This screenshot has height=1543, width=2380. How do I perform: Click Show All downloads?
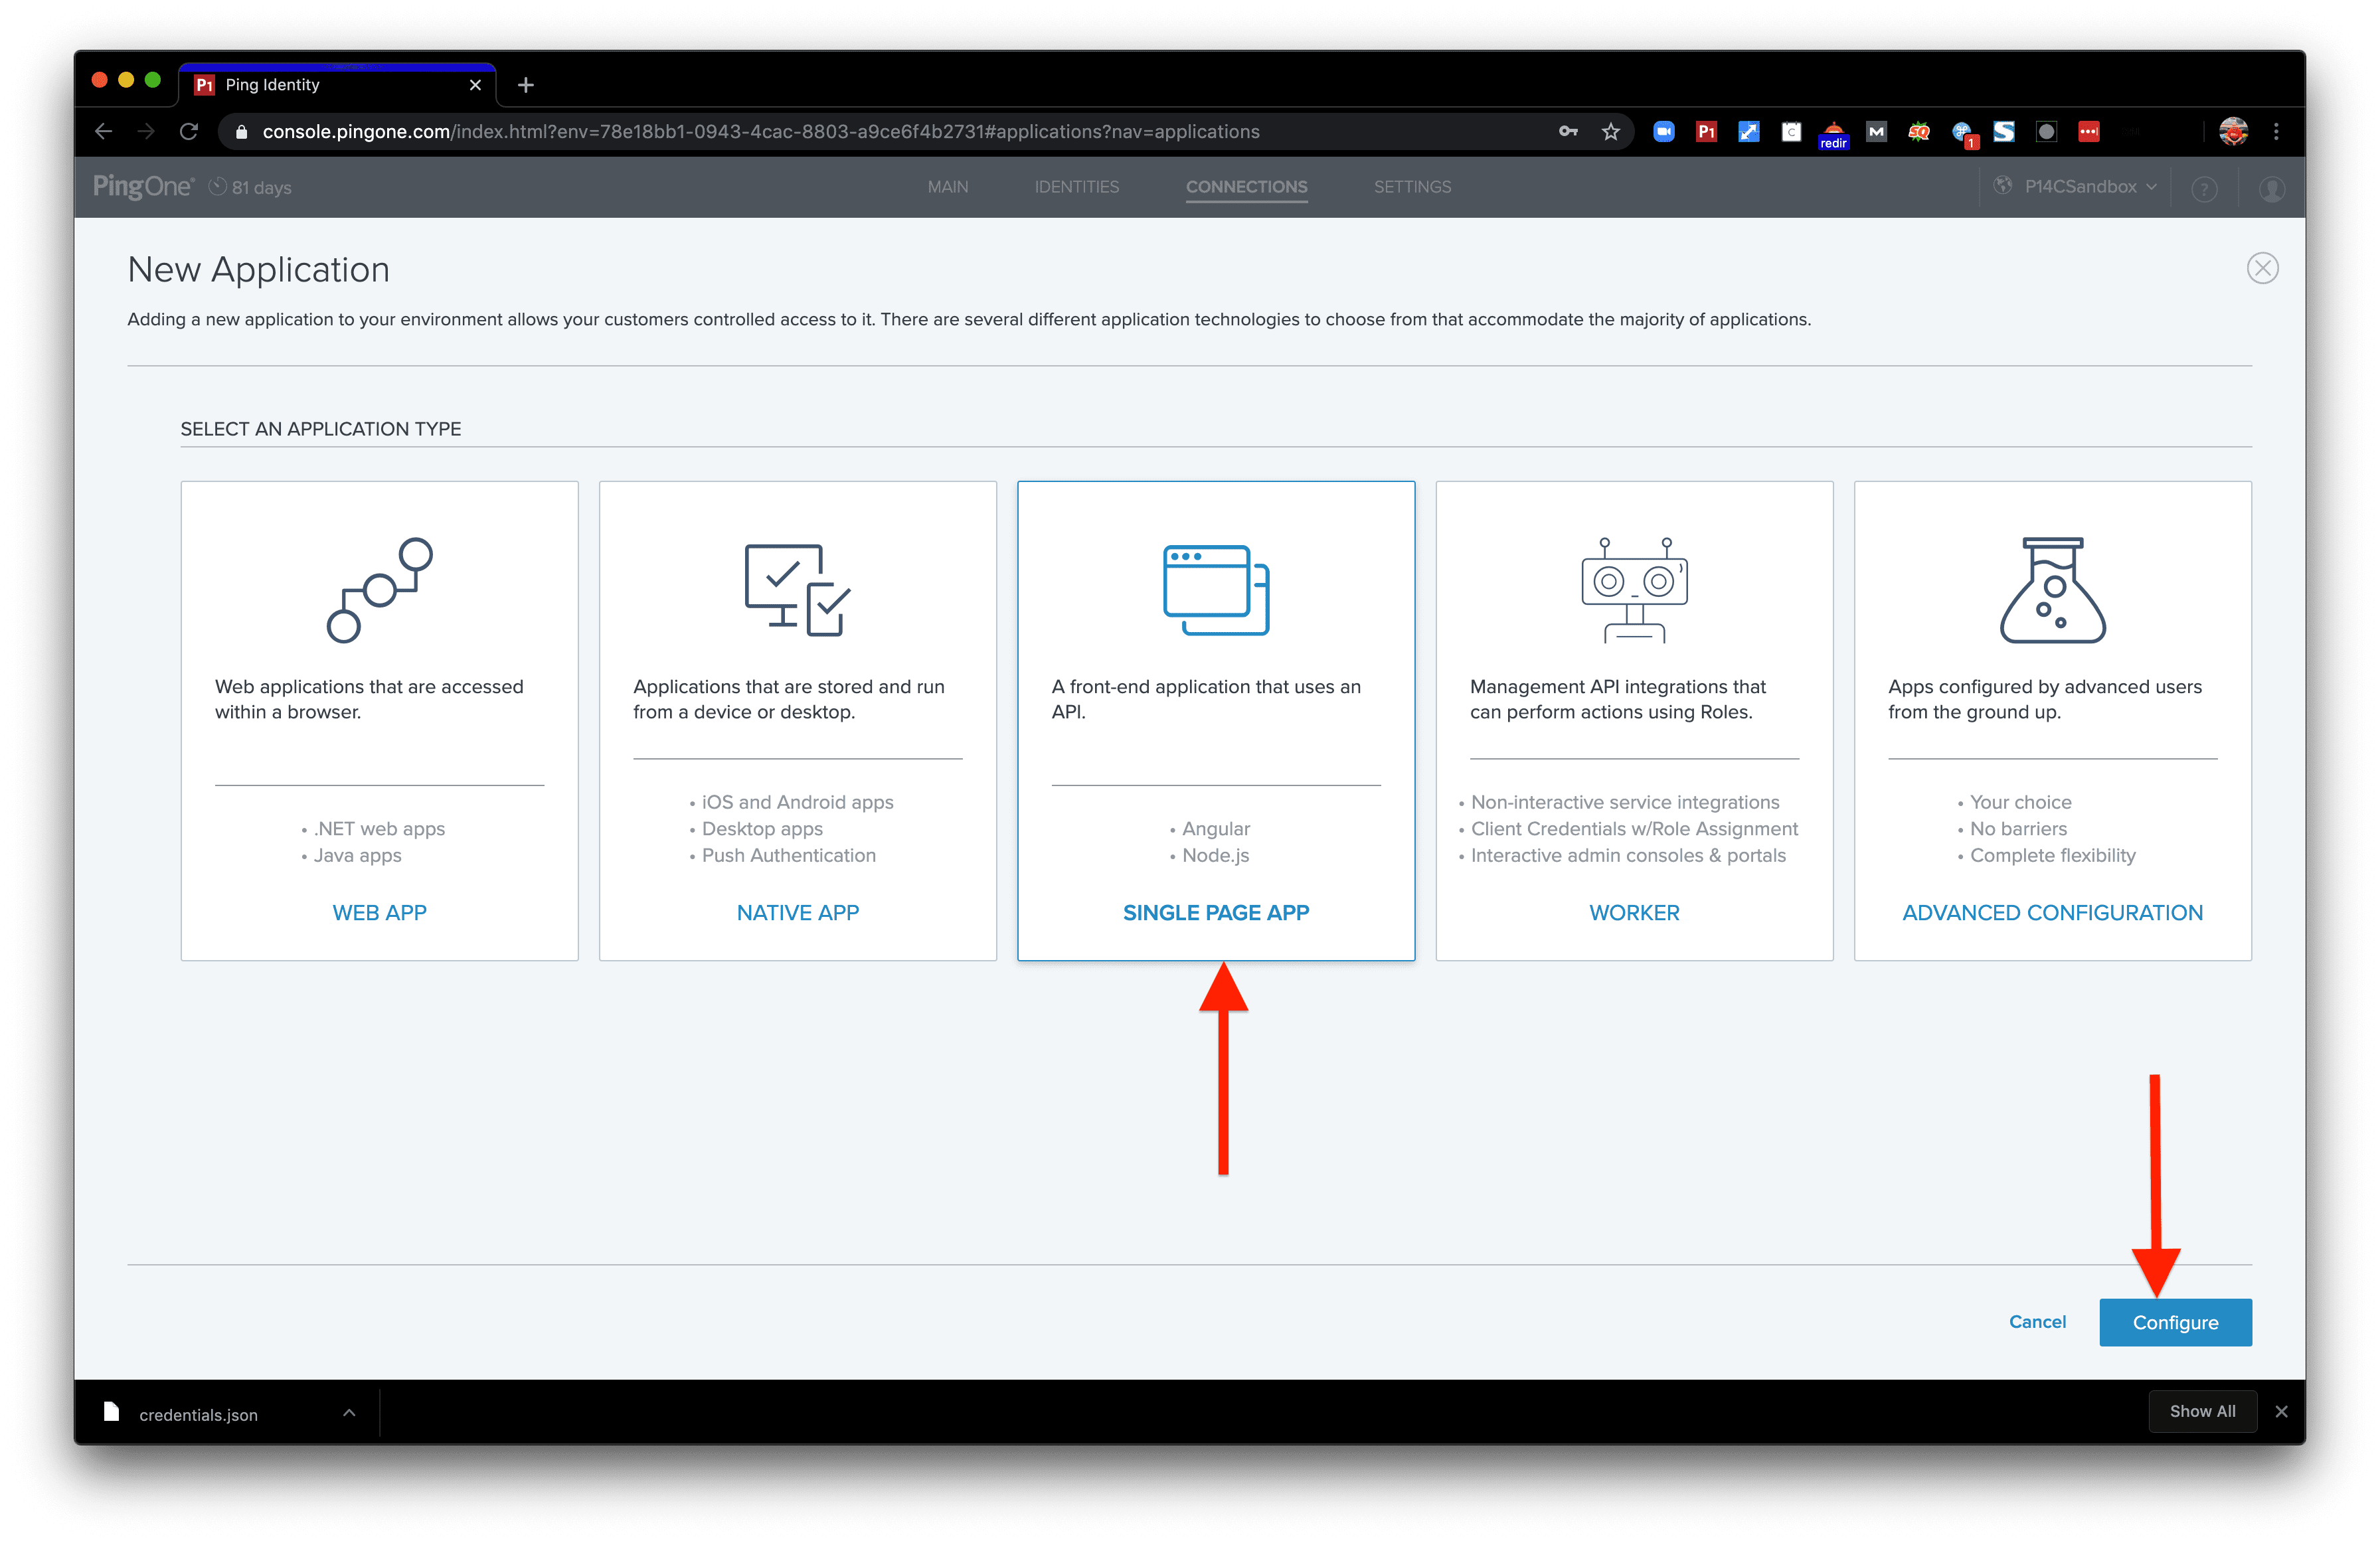(2202, 1411)
